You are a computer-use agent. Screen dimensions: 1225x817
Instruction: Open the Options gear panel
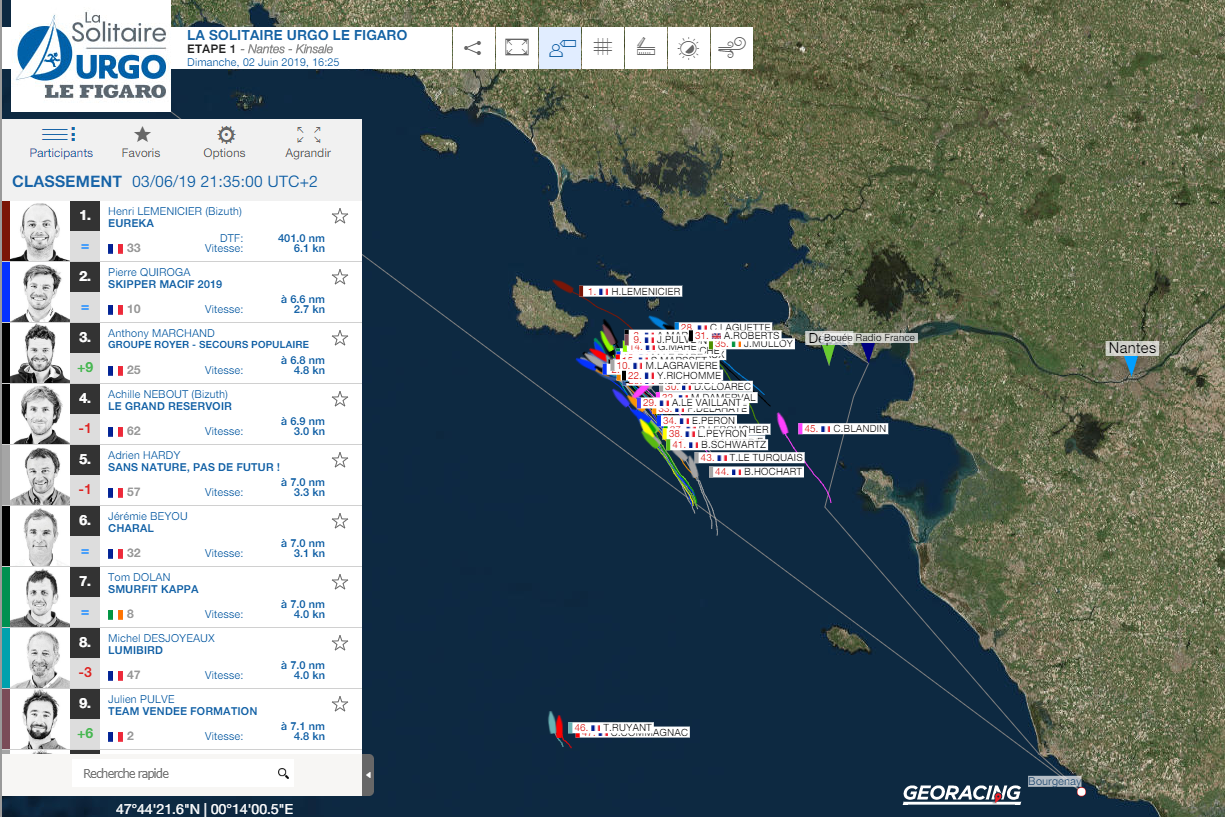coord(225,142)
